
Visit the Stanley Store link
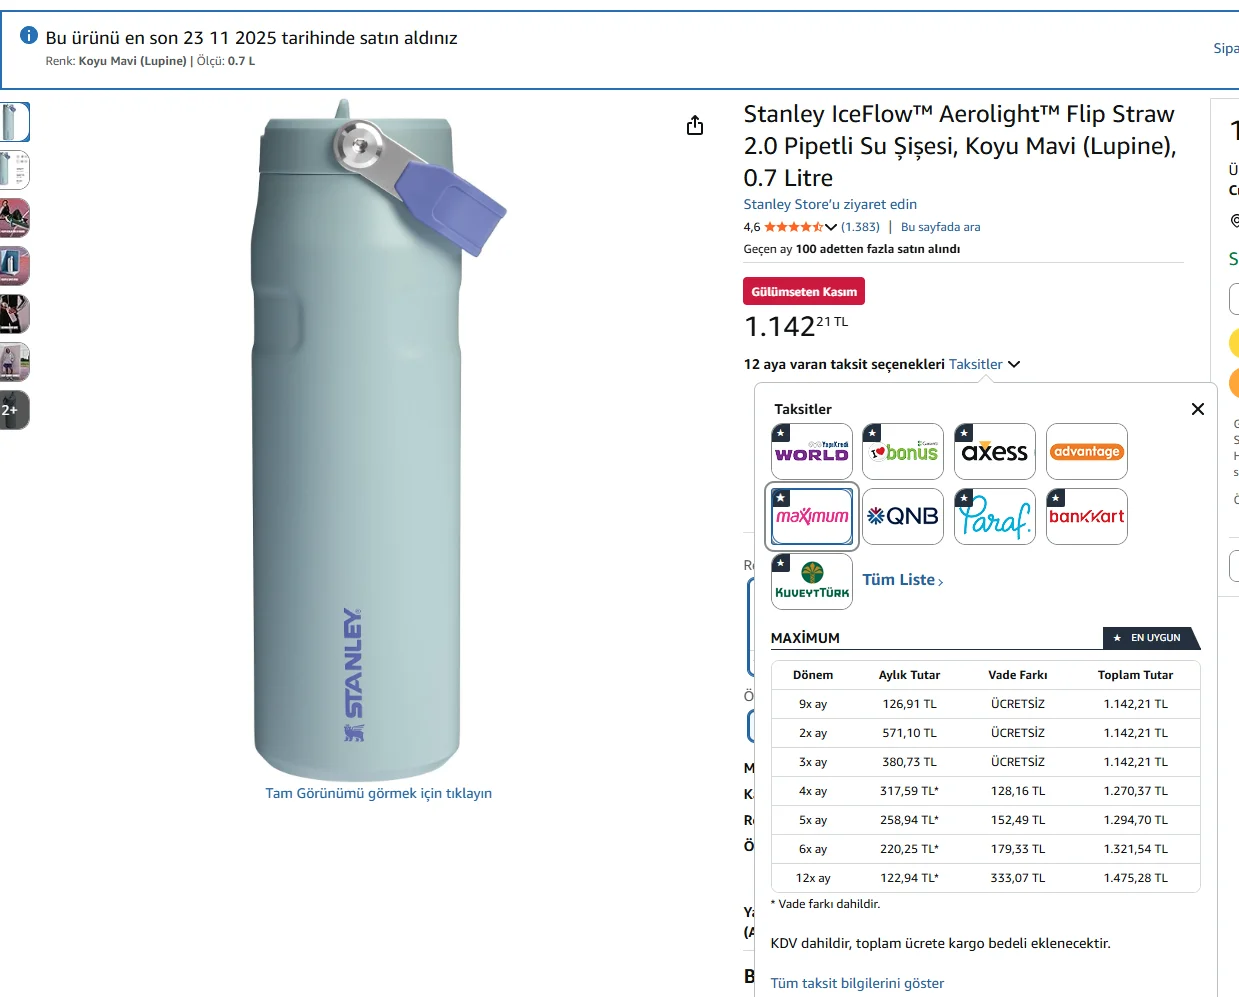click(x=830, y=204)
